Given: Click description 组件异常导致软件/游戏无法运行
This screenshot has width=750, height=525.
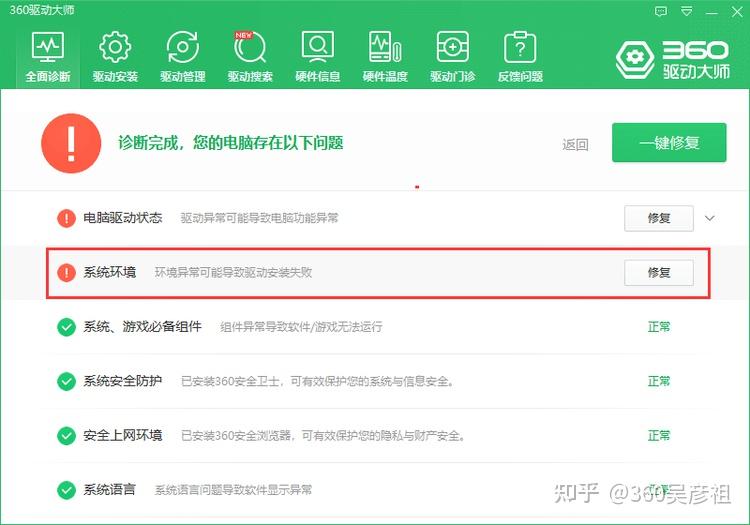Looking at the screenshot, I should [301, 327].
